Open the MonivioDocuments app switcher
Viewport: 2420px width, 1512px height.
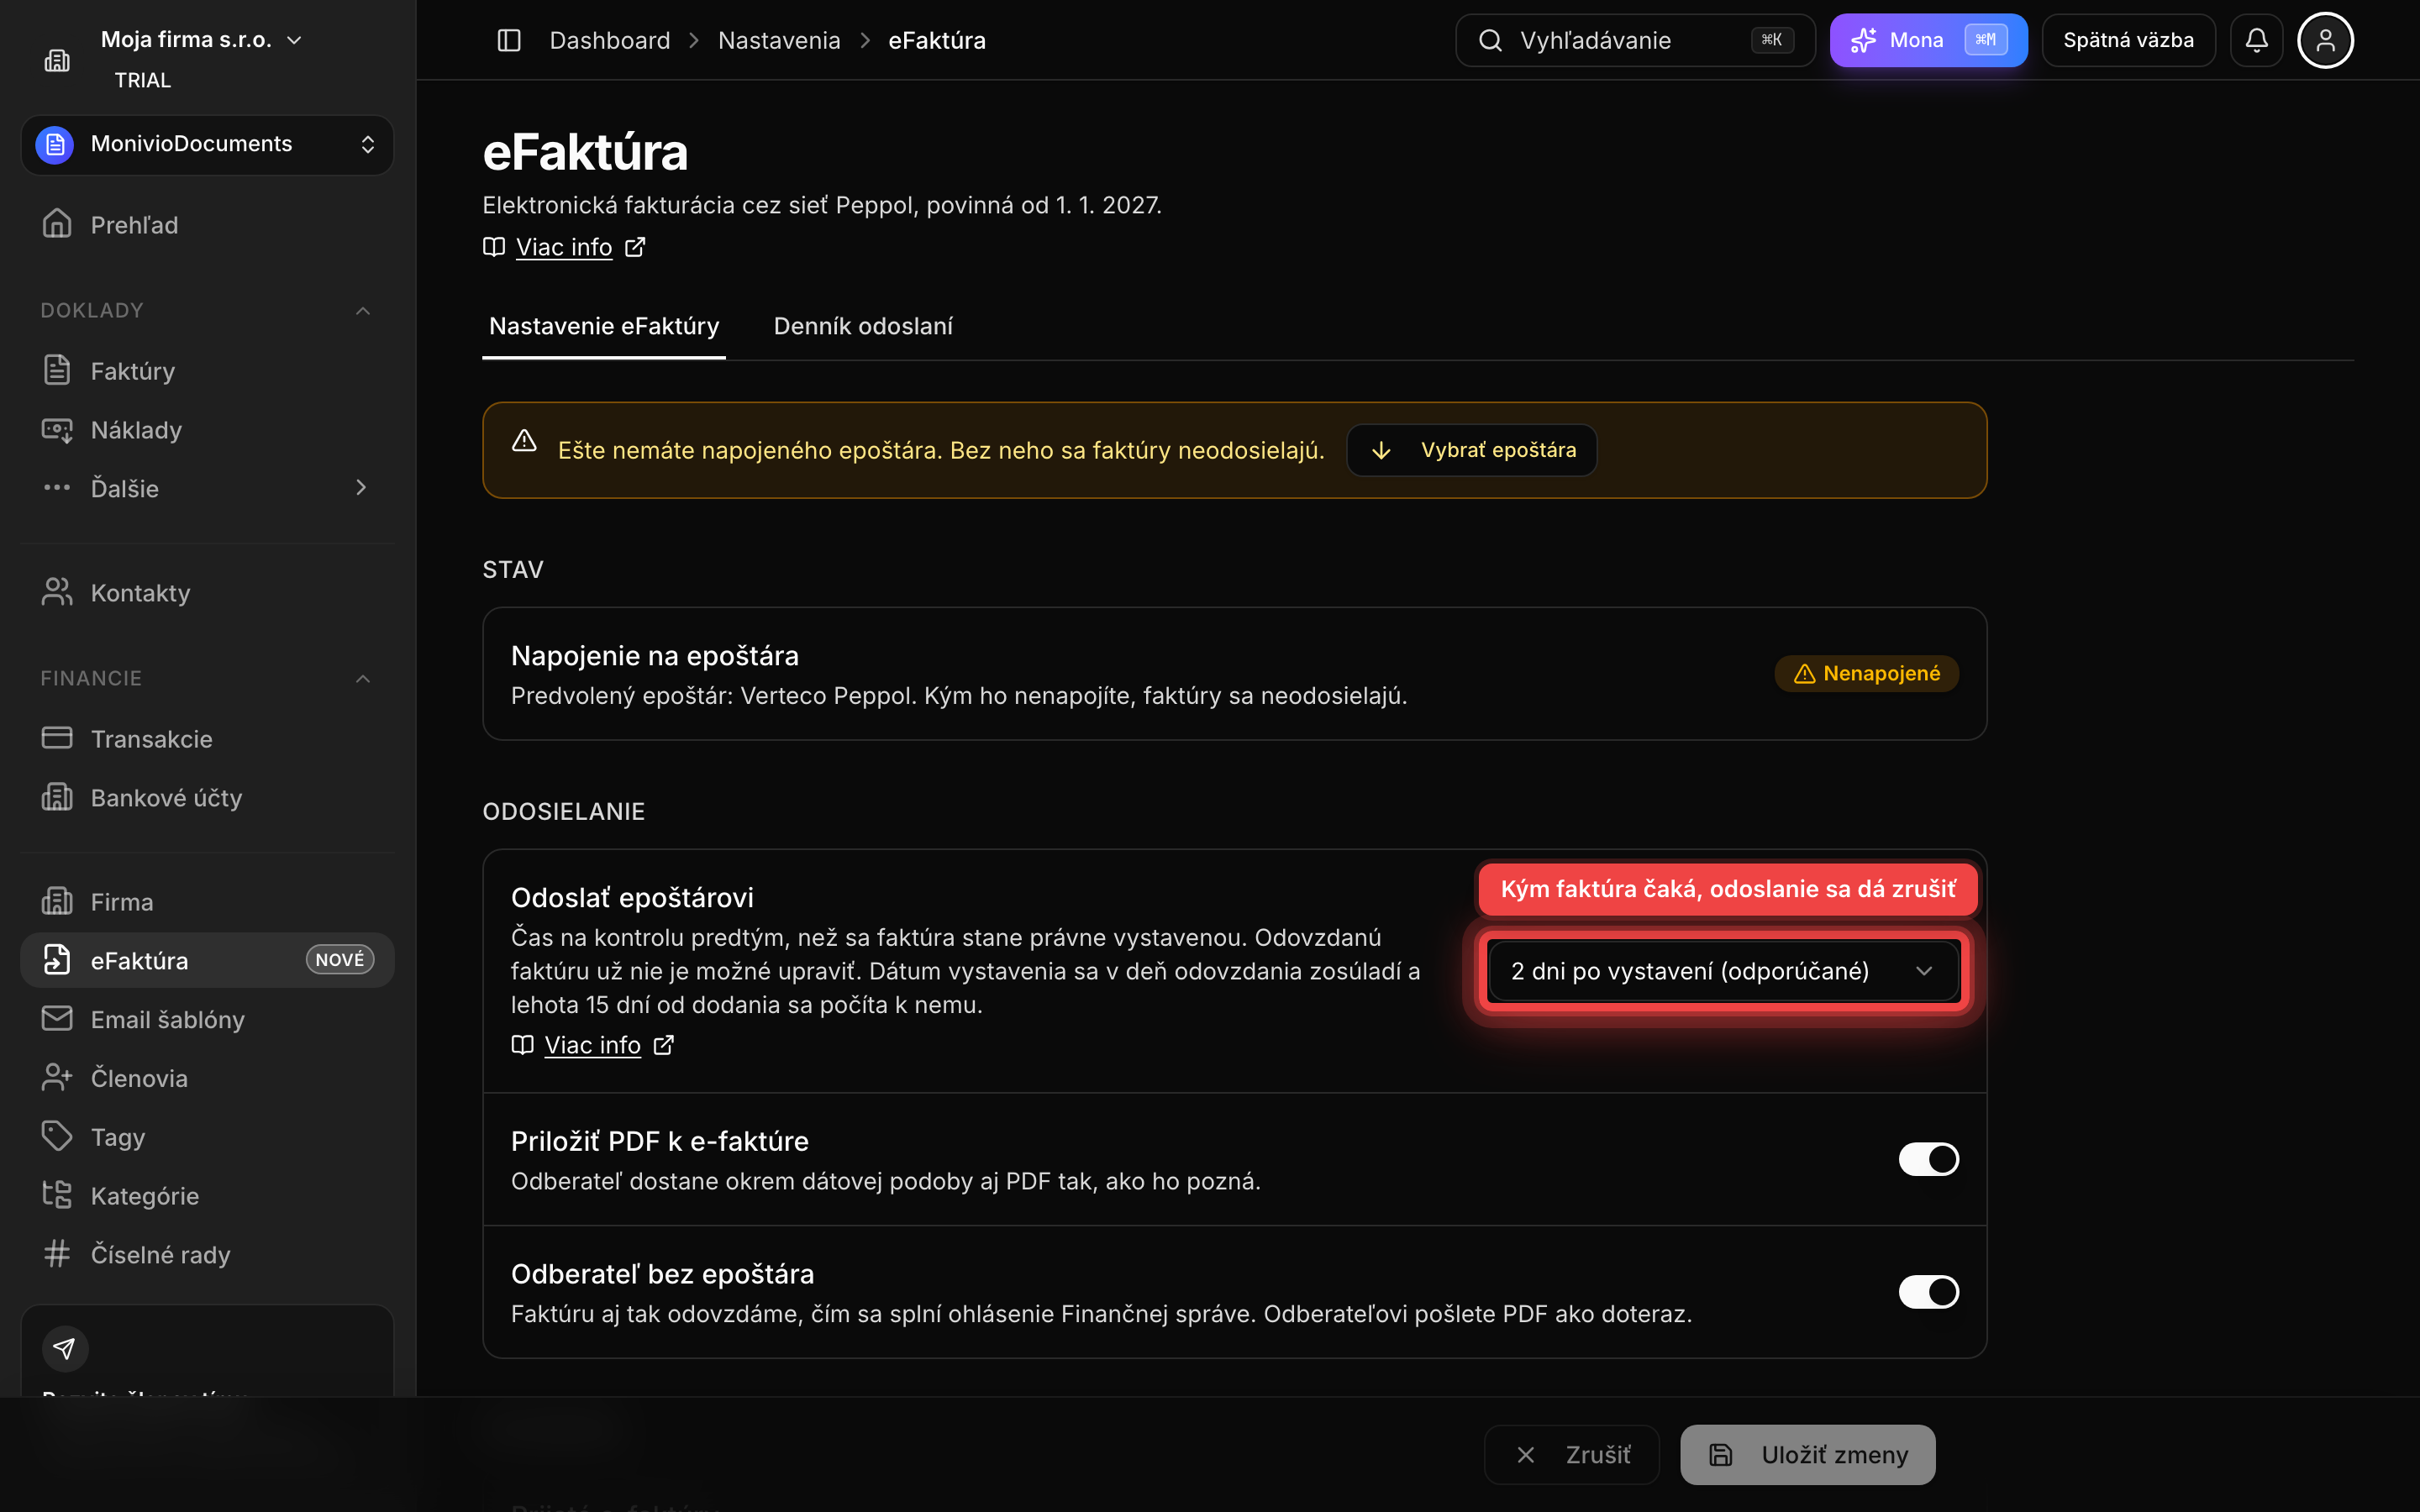coord(207,144)
